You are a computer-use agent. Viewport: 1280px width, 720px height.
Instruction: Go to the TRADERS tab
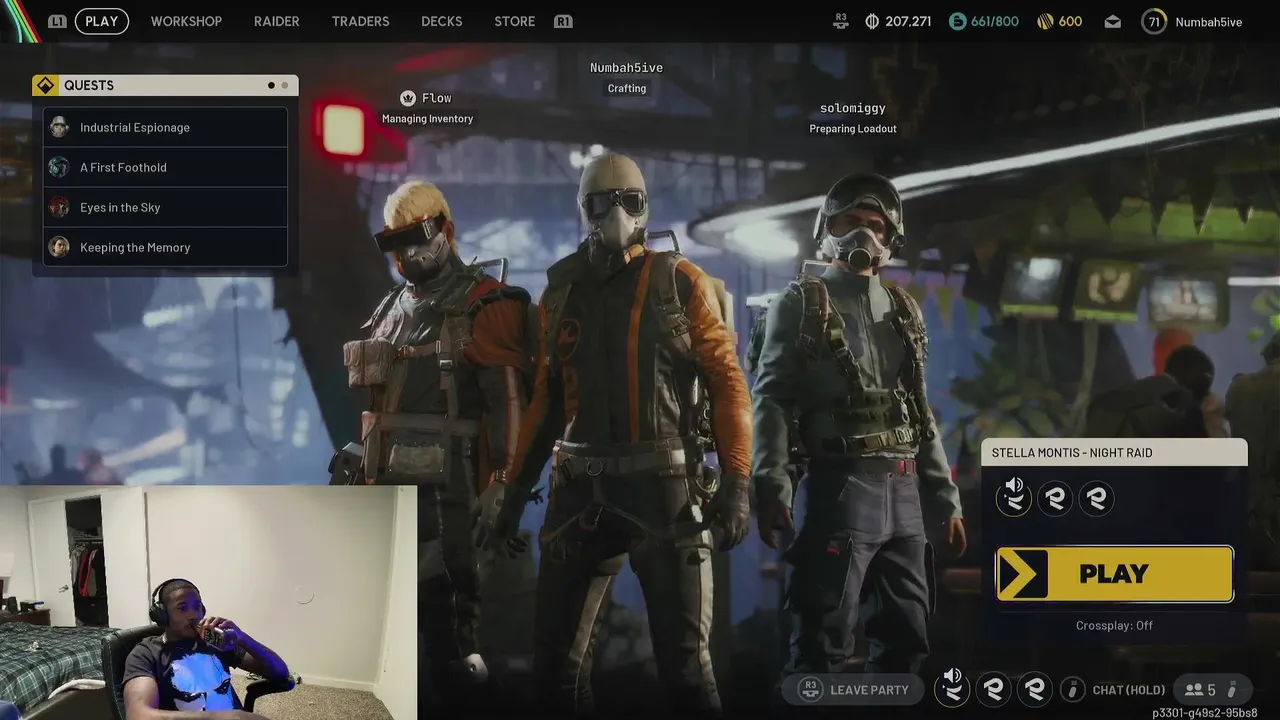pos(361,21)
